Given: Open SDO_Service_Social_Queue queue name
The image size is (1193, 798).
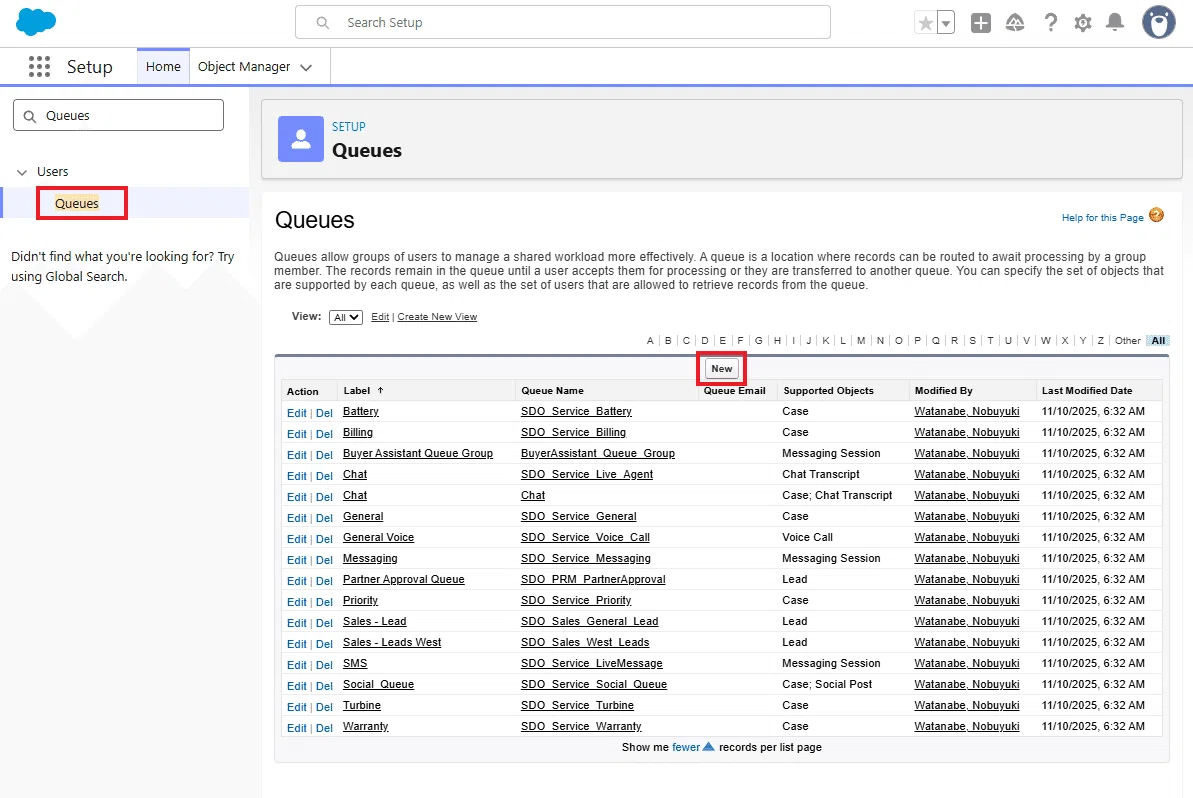Looking at the screenshot, I should [593, 684].
